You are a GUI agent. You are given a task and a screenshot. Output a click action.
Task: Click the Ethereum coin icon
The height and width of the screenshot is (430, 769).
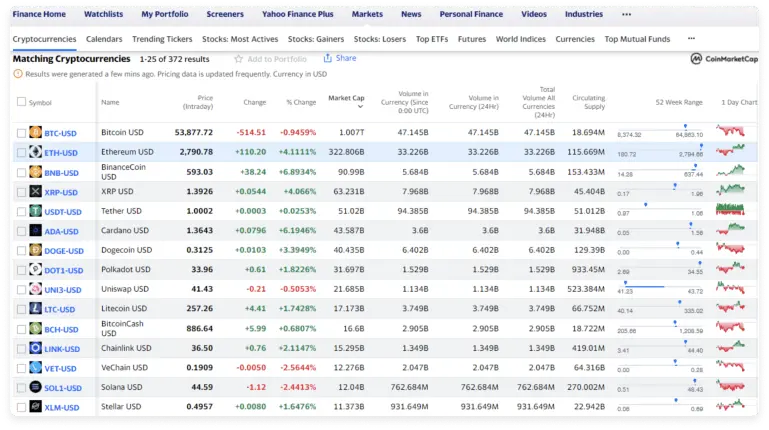pos(36,152)
